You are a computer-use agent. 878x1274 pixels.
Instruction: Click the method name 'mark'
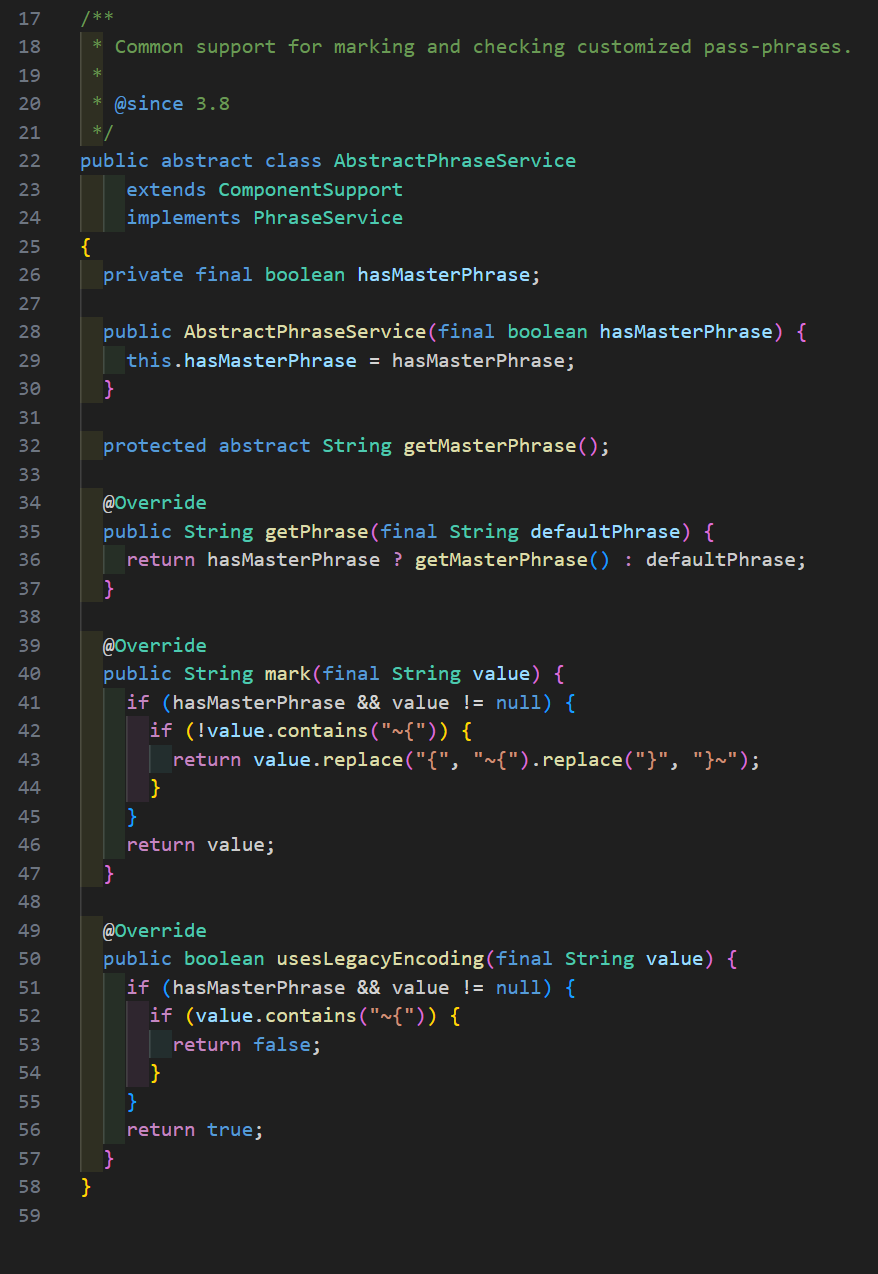[288, 674]
